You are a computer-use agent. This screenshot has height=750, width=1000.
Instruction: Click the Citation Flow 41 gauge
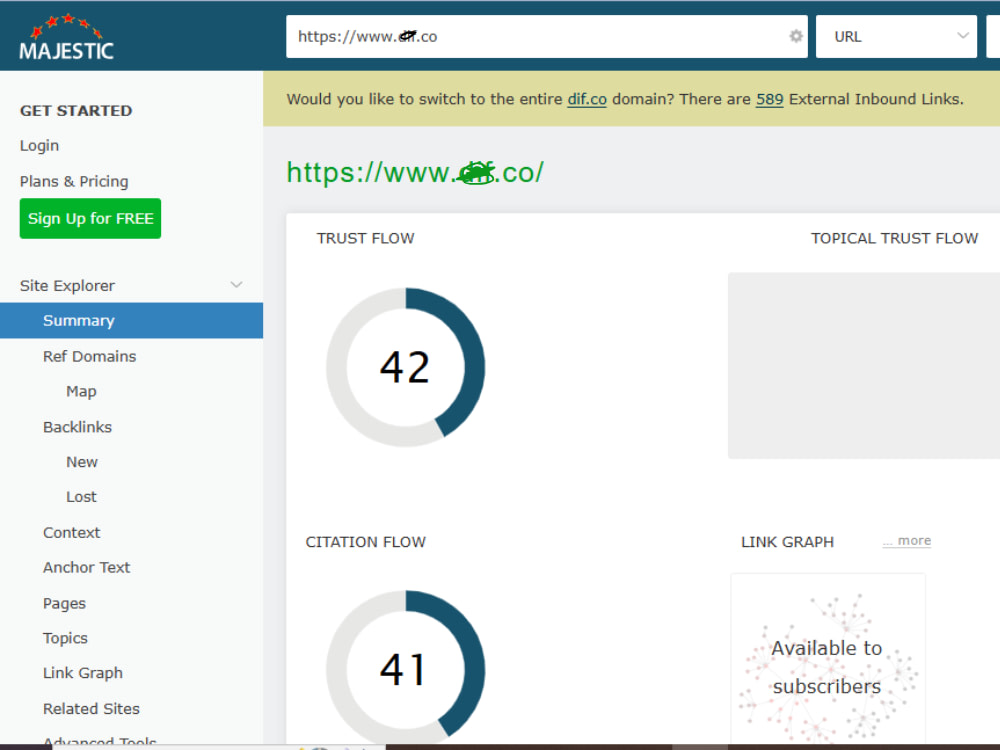(406, 667)
